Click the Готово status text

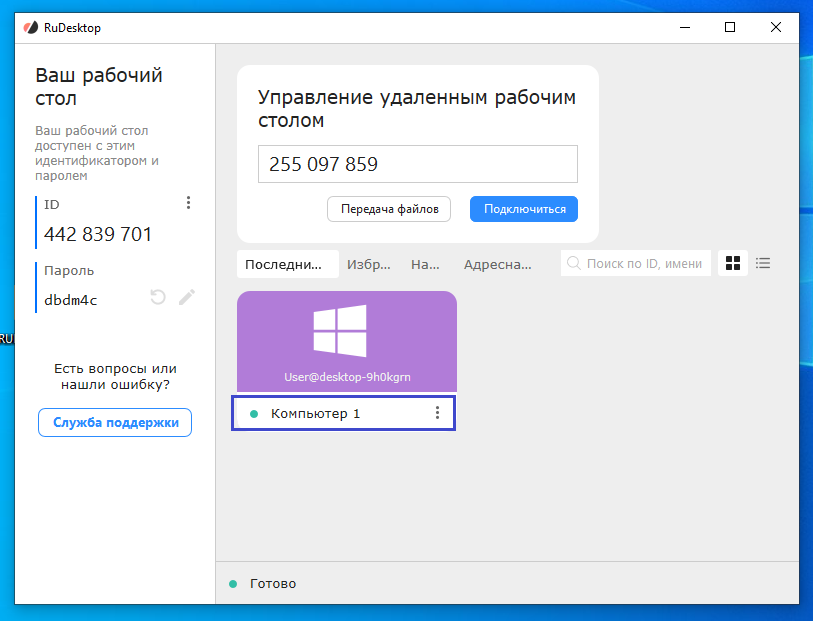point(273,584)
